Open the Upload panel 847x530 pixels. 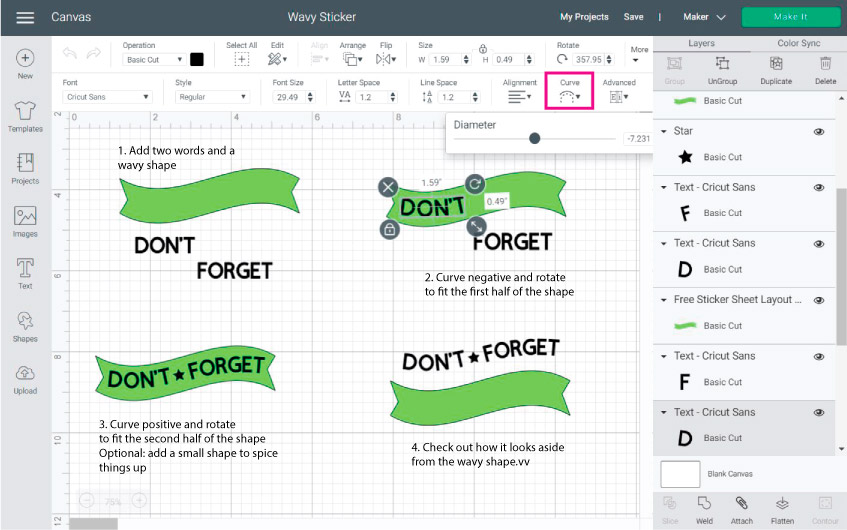point(25,379)
